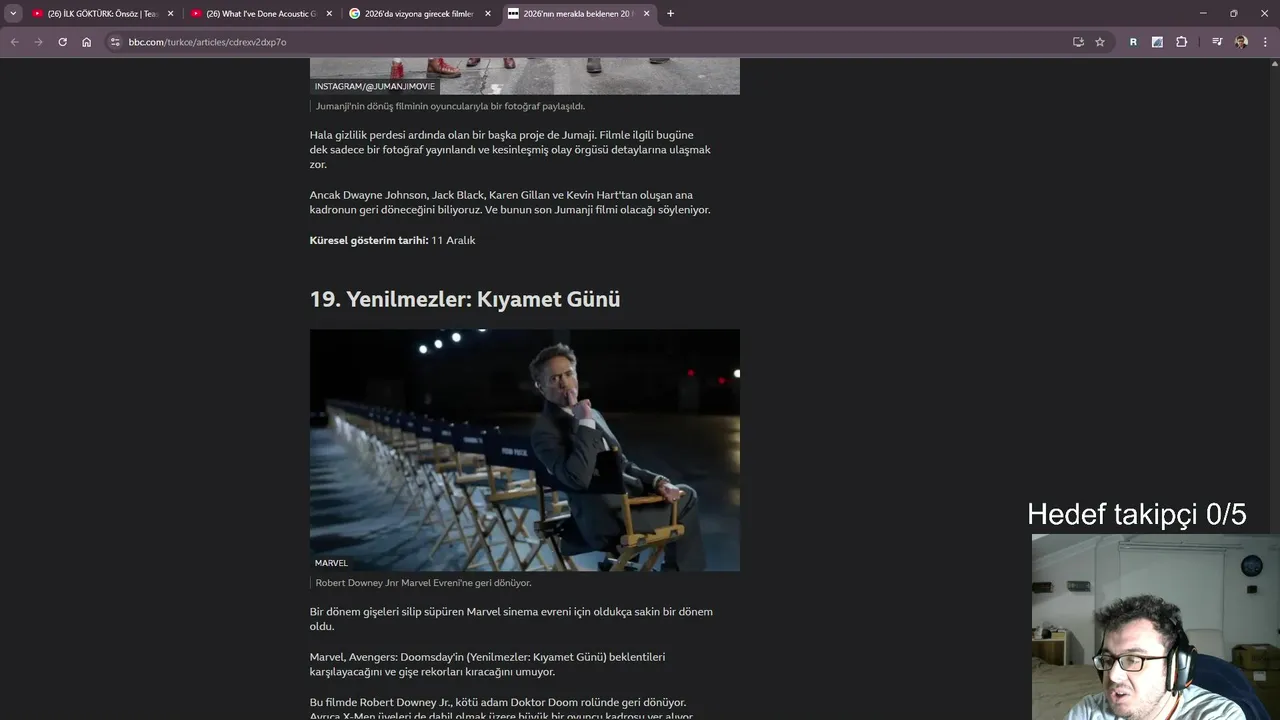The width and height of the screenshot is (1280, 720).
Task: Close the İLK GÖKTÜRK tab
Action: click(x=170, y=13)
